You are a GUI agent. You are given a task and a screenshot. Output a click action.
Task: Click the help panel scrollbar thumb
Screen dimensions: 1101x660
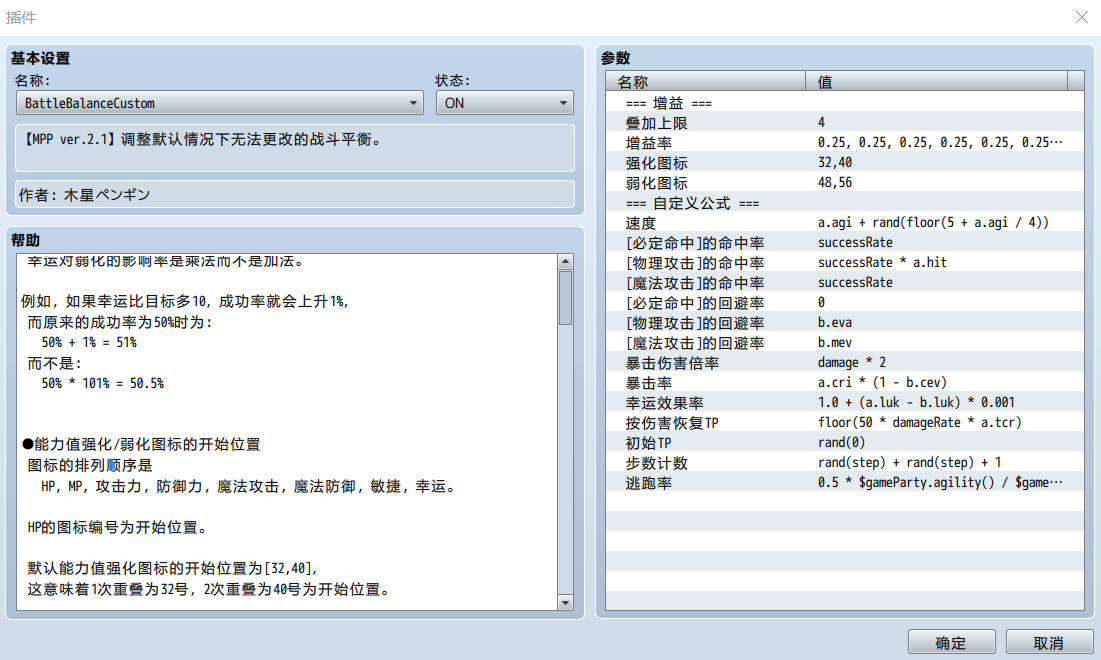[x=565, y=298]
